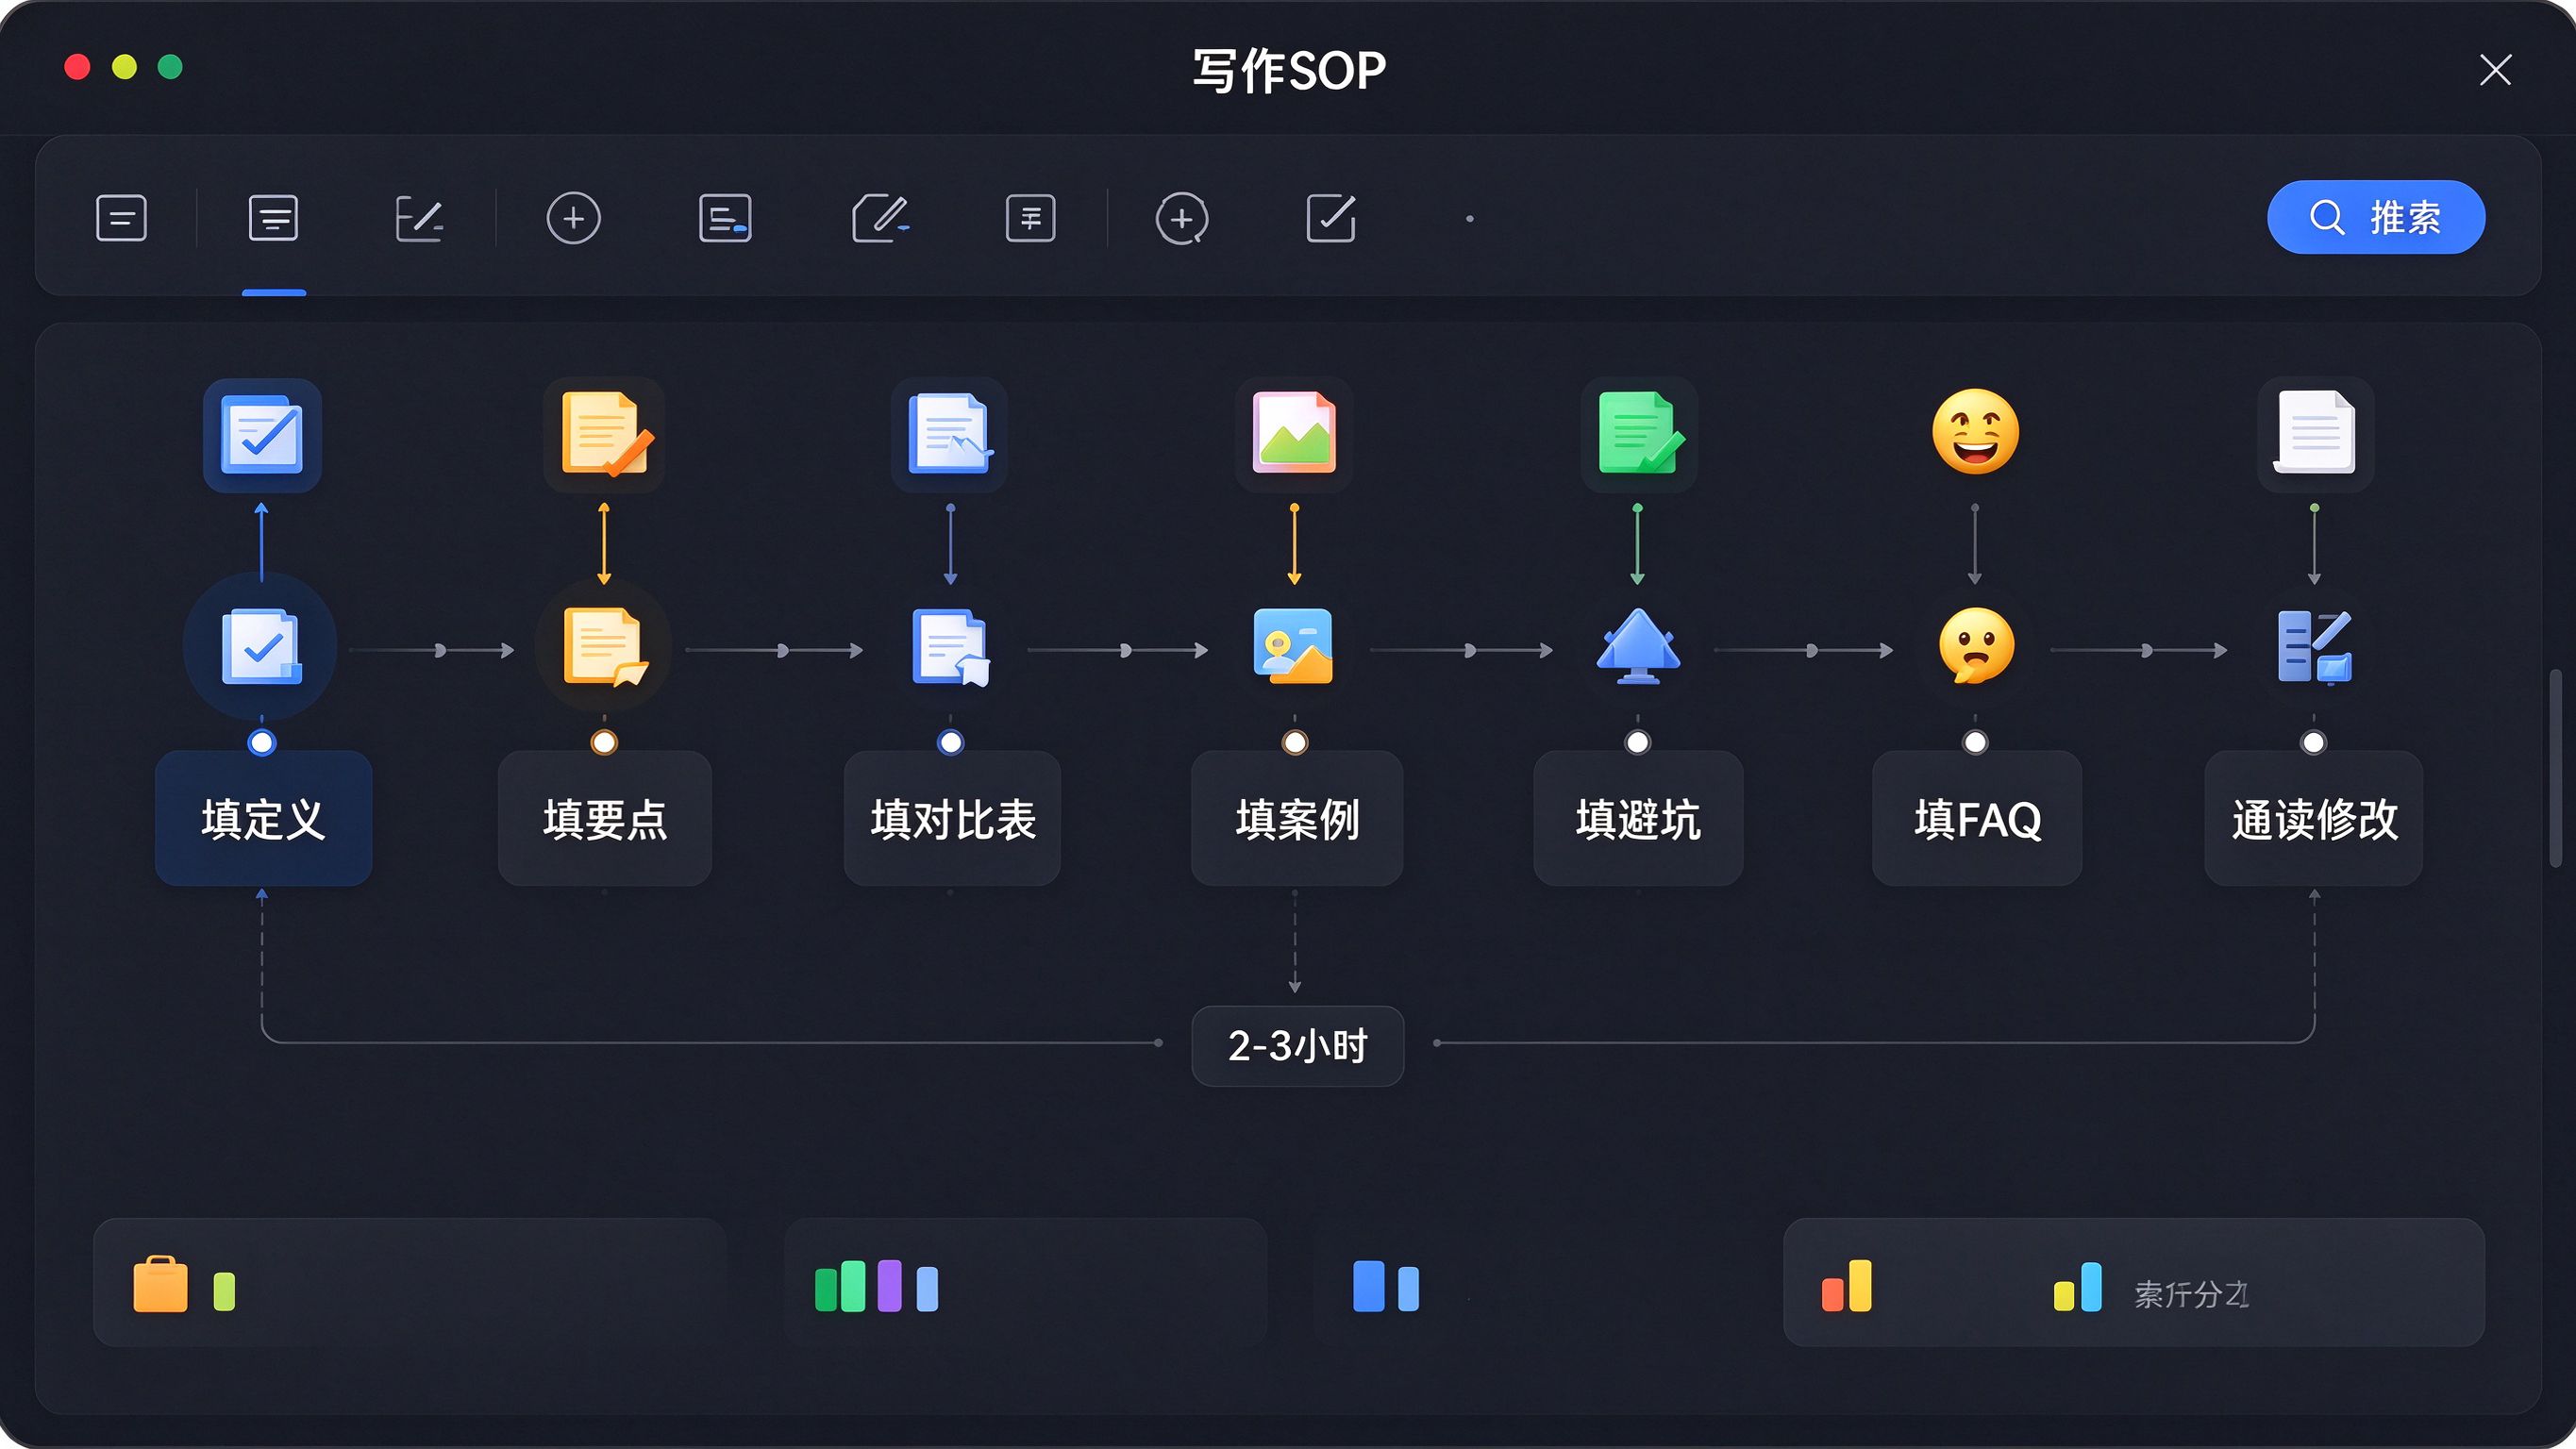
Task: Select the 填要点 step card
Action: point(605,818)
